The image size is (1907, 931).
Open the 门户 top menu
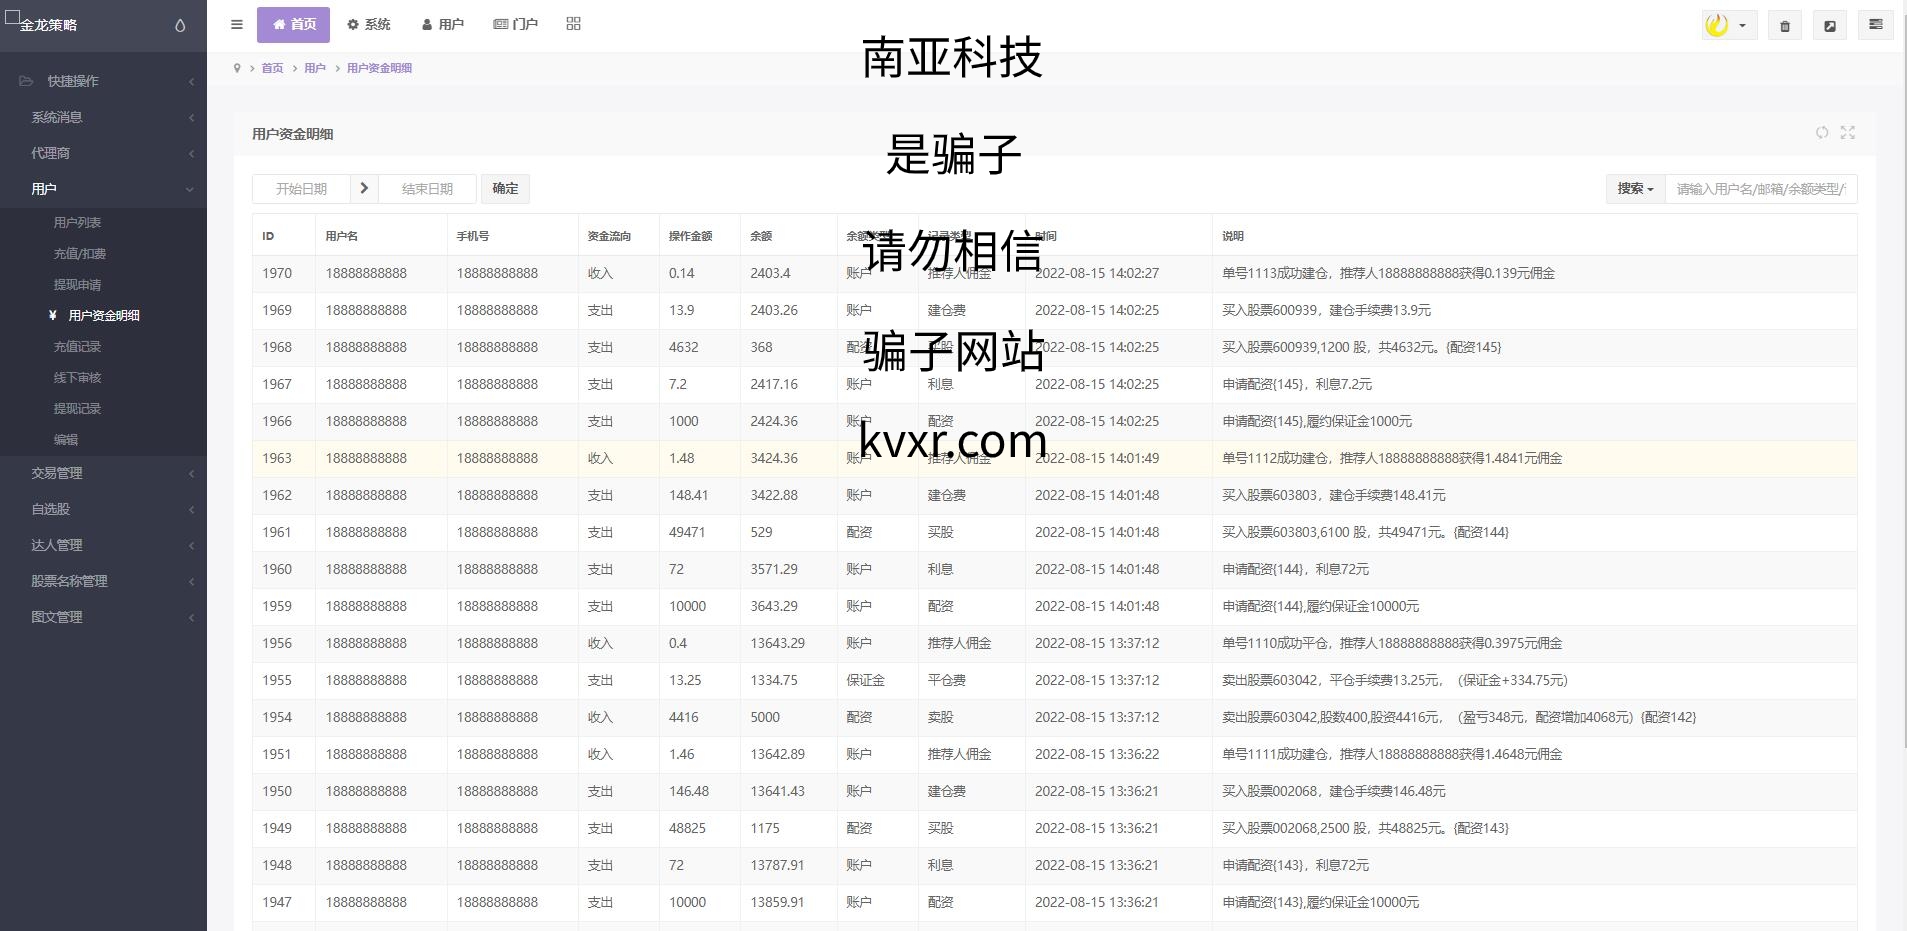click(516, 25)
